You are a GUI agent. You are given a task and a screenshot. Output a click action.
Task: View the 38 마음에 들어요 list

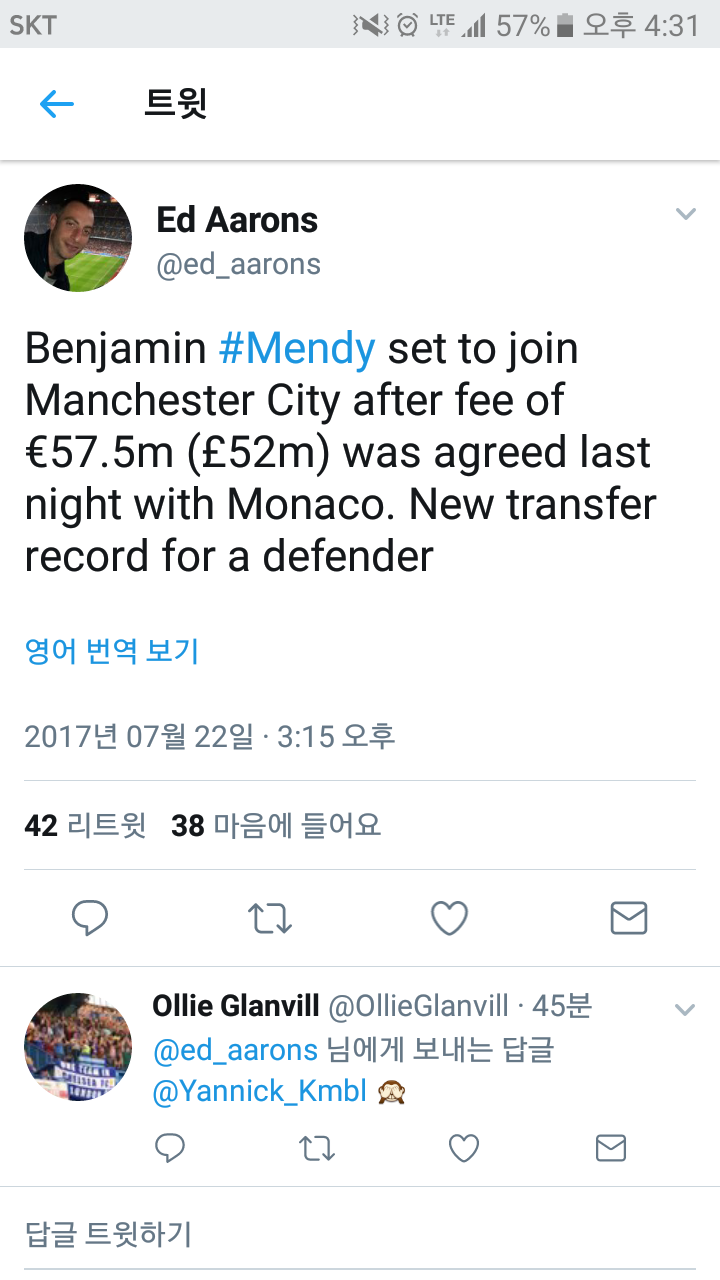pyautogui.click(x=276, y=826)
